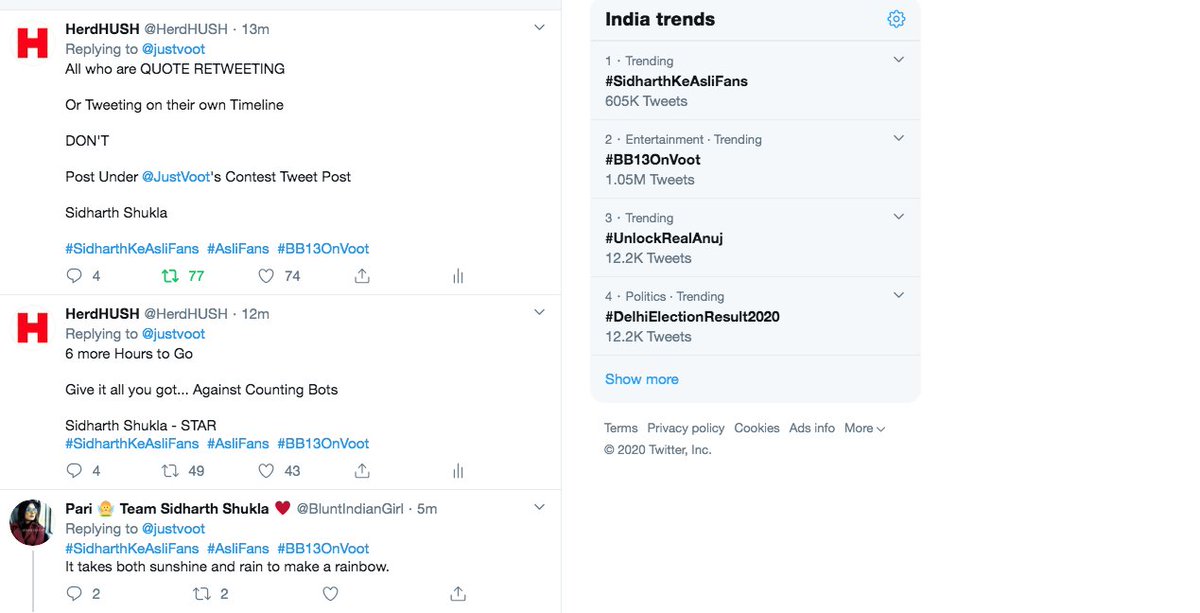Expand options for #BB13OnVoot trend
Image resolution: width=1200 pixels, height=613 pixels.
pos(898,138)
